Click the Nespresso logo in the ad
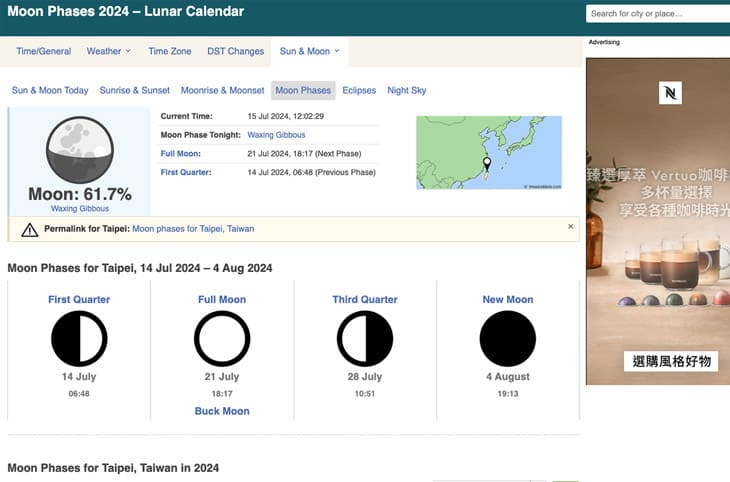The width and height of the screenshot is (730, 482). coord(670,93)
